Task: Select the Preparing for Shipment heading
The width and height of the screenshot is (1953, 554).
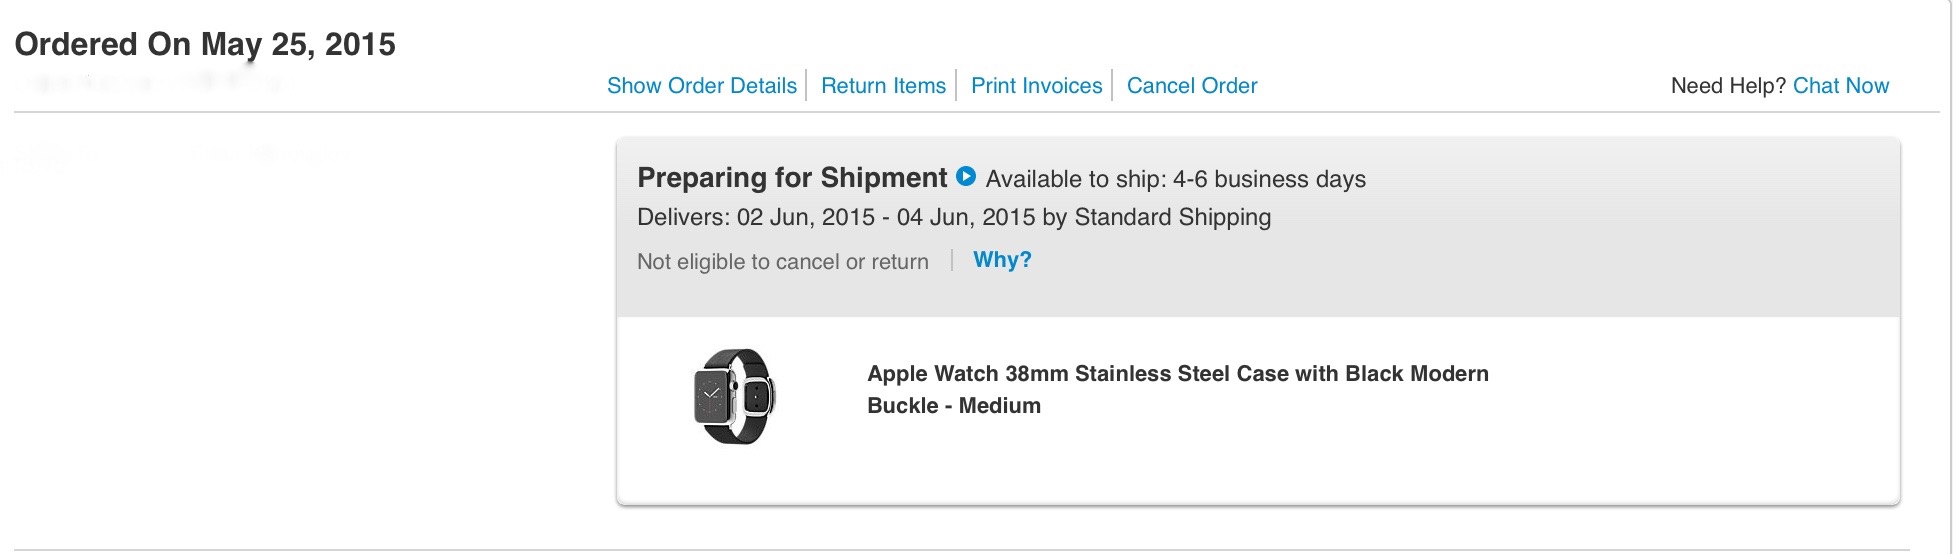Action: pos(792,178)
